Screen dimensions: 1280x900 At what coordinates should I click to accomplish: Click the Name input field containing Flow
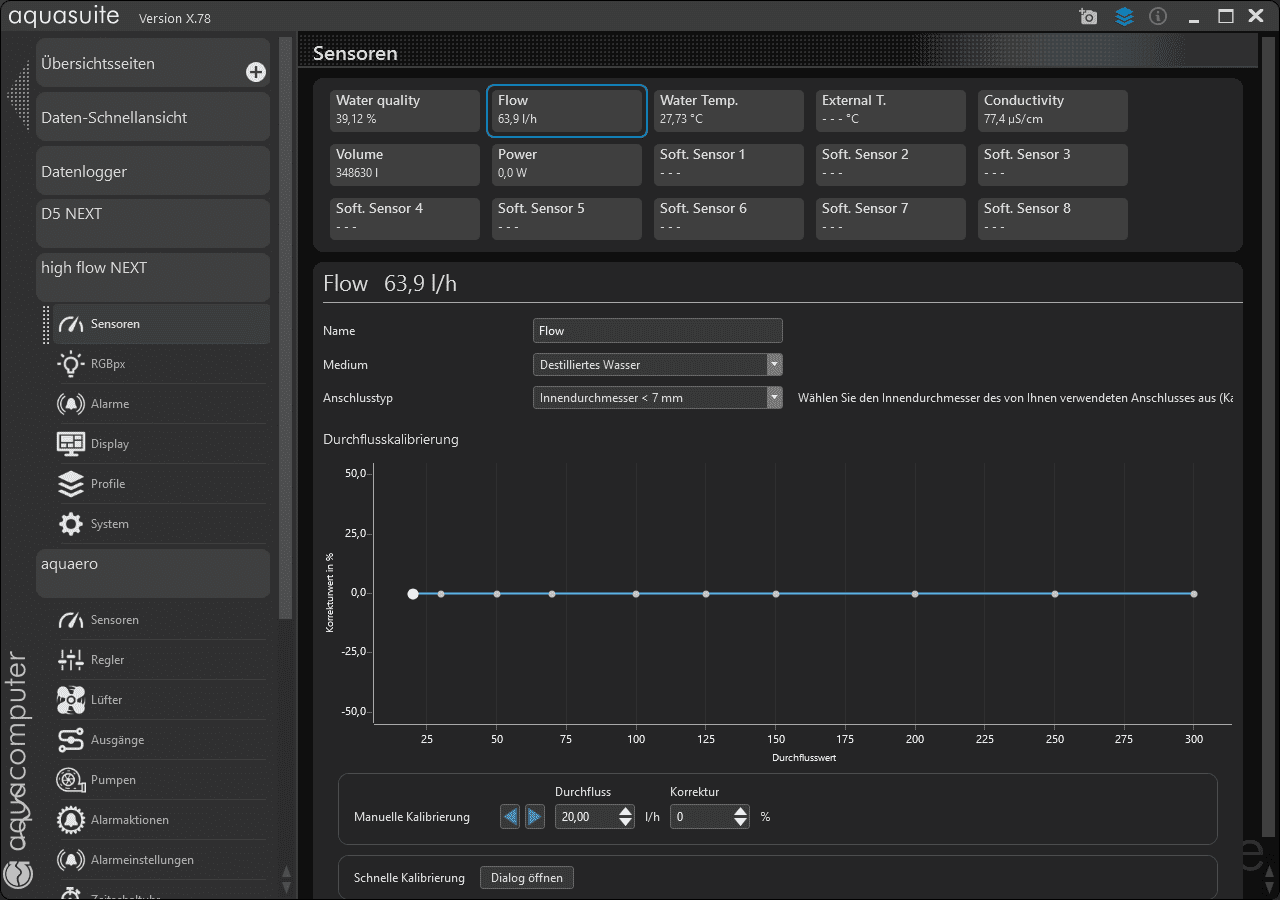pyautogui.click(x=658, y=331)
